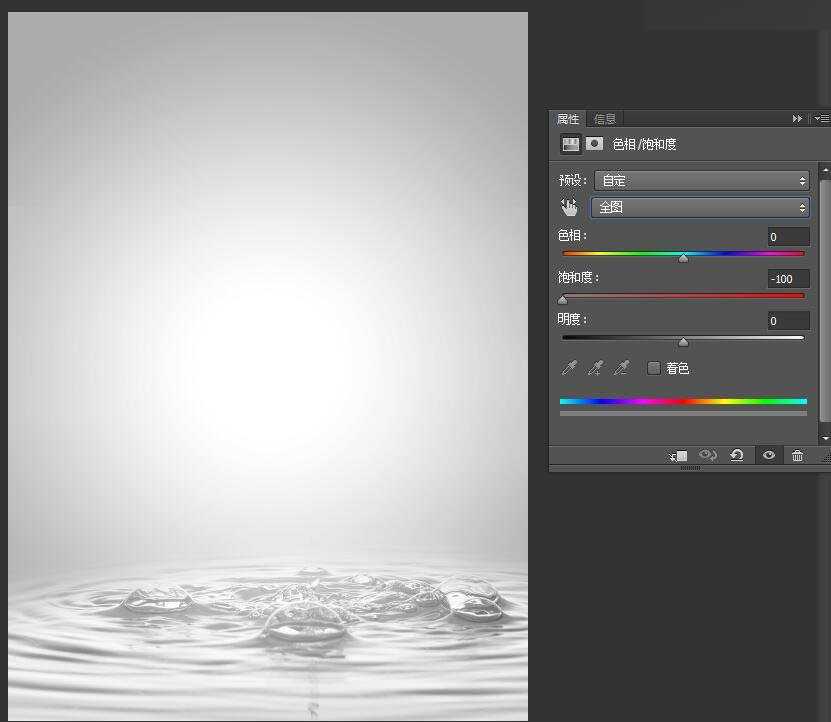Viewport: 831px width, 722px height.
Task: Select the subtract-from-sample eyedropper tool
Action: pos(621,368)
